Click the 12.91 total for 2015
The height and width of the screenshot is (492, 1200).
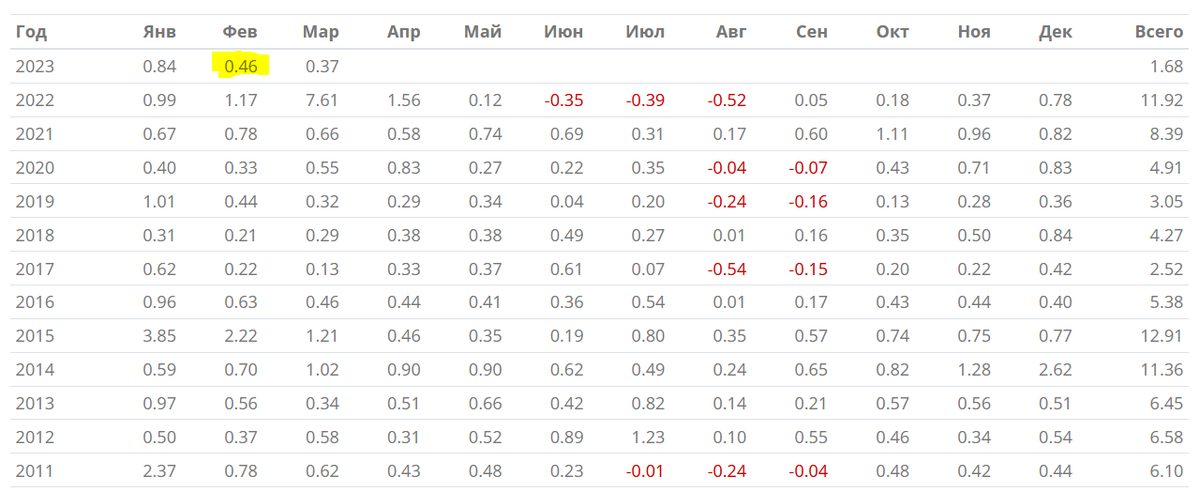[1162, 336]
